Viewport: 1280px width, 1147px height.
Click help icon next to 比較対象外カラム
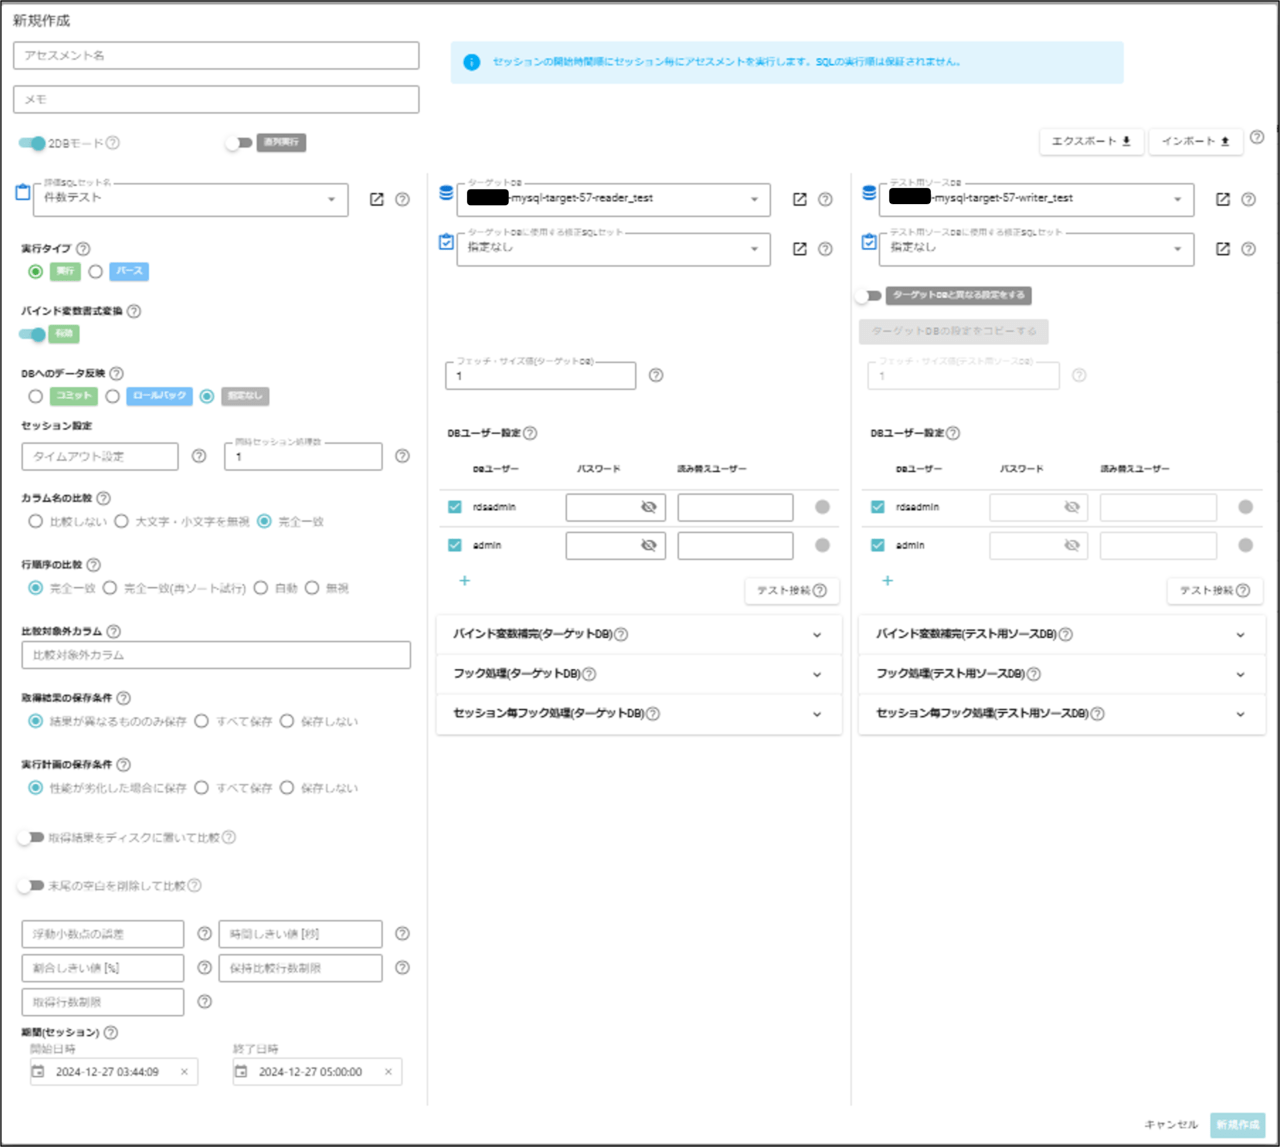click(x=113, y=631)
